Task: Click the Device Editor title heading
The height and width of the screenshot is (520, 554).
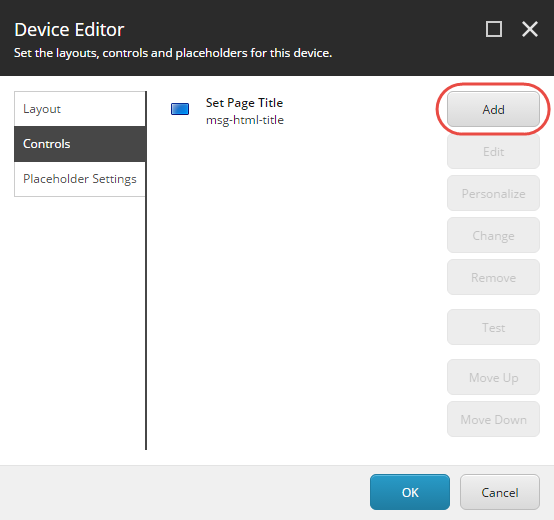Action: (x=69, y=29)
